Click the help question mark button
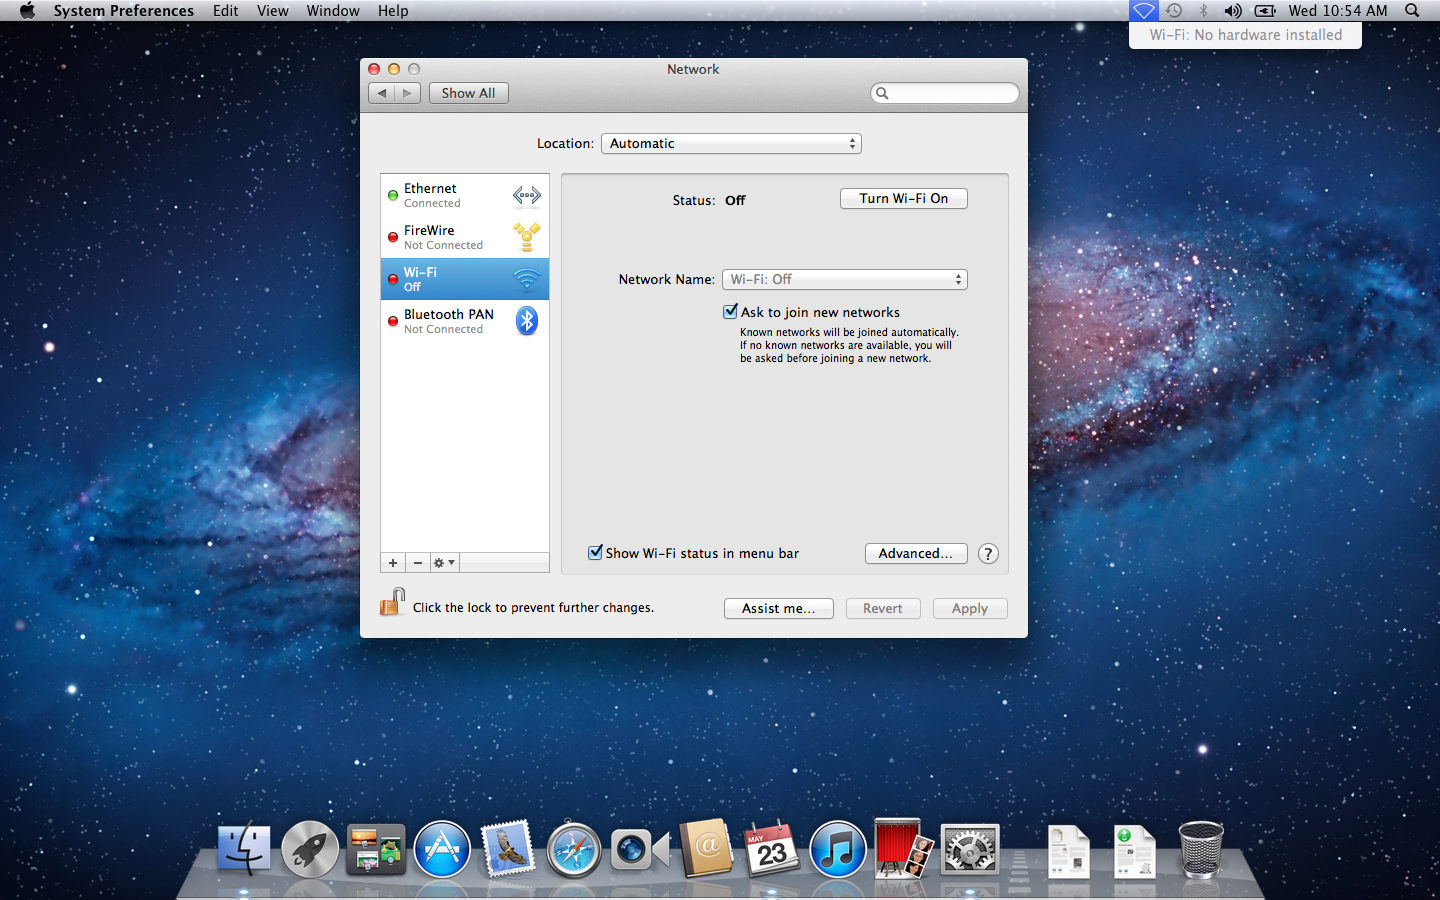The width and height of the screenshot is (1440, 900). 988,554
